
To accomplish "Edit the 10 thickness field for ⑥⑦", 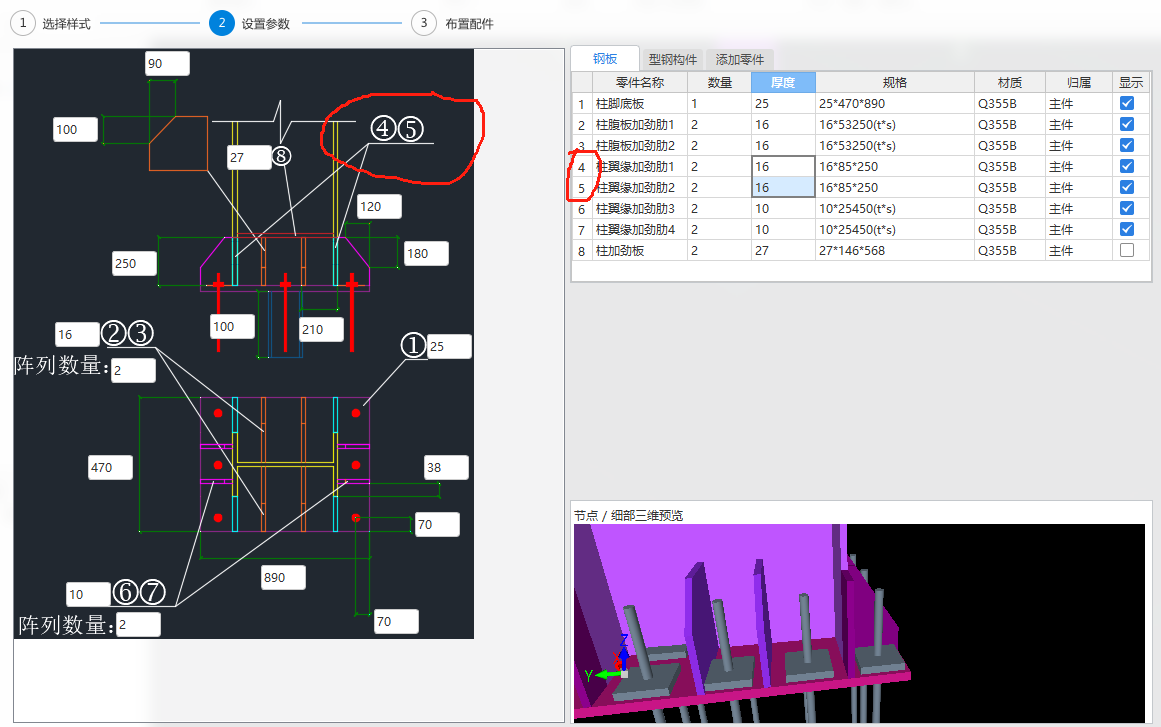I will tap(88, 594).
